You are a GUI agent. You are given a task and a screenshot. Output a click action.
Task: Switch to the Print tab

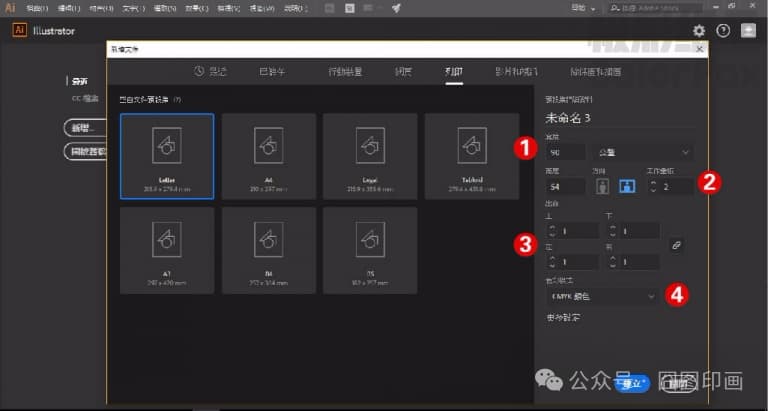454,72
